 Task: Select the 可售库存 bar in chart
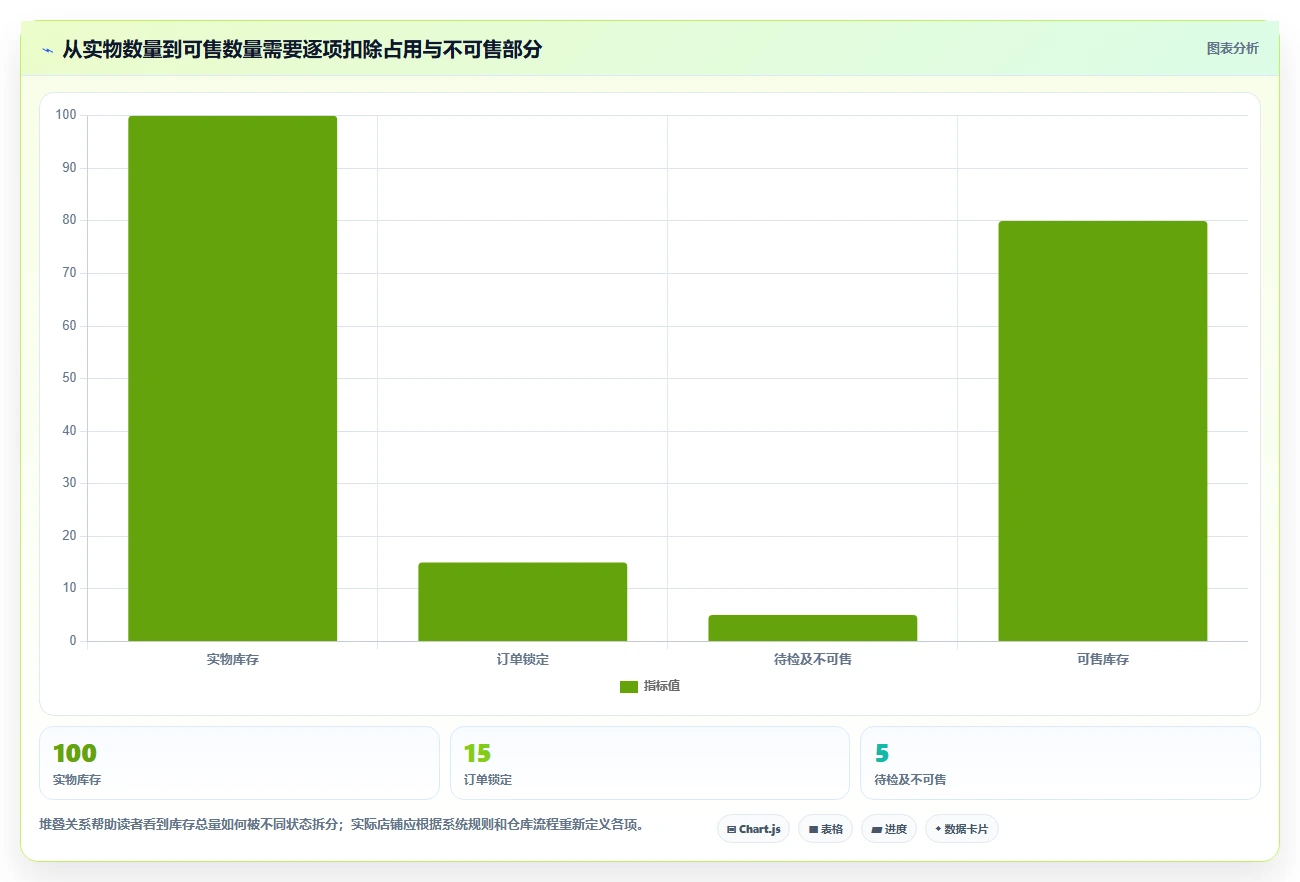1102,431
